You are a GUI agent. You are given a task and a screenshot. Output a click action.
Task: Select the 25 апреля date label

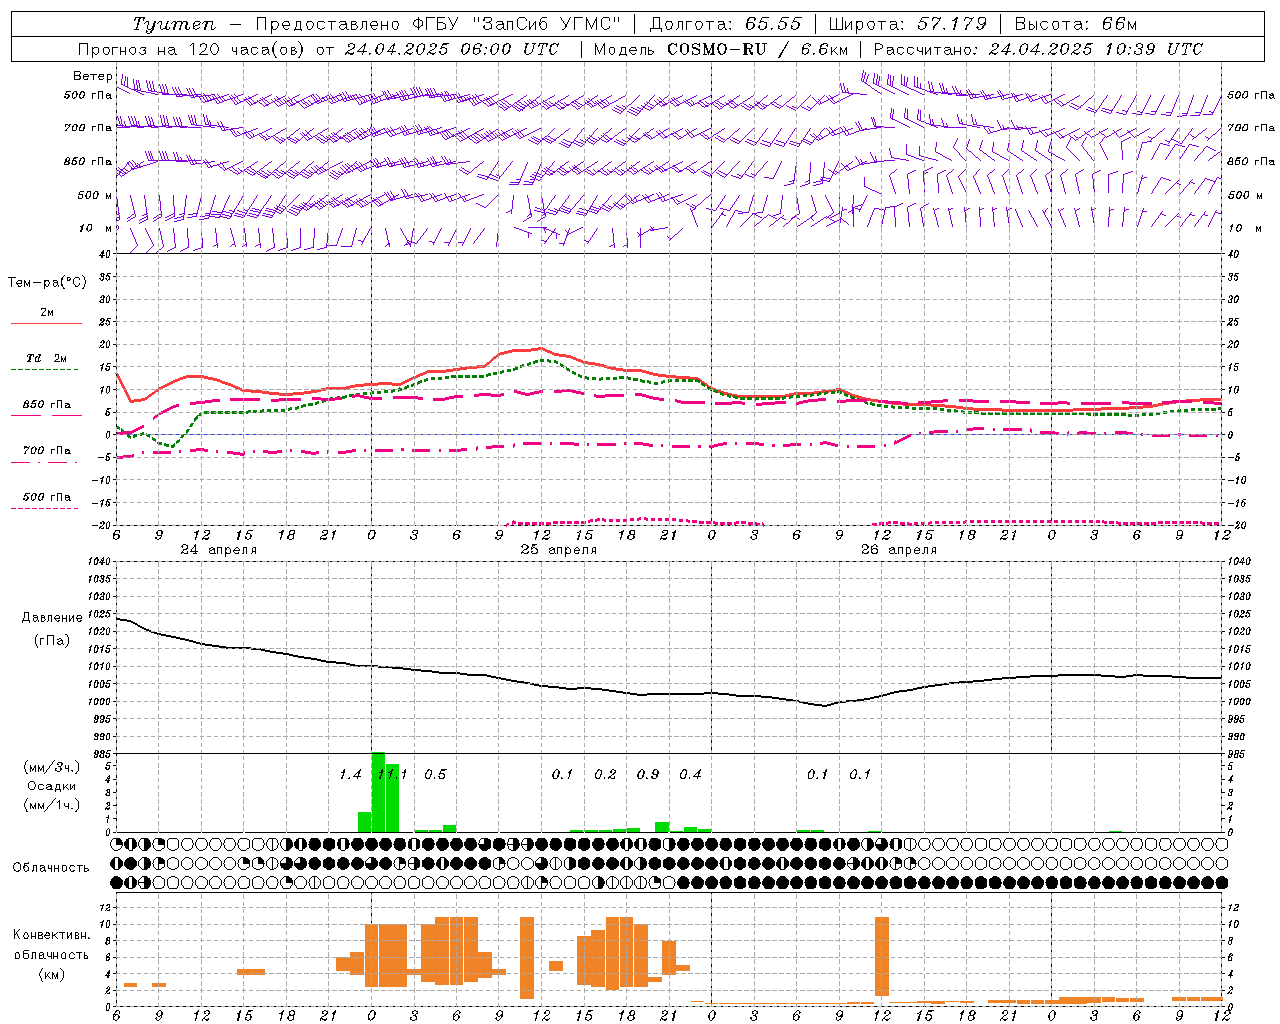point(558,550)
